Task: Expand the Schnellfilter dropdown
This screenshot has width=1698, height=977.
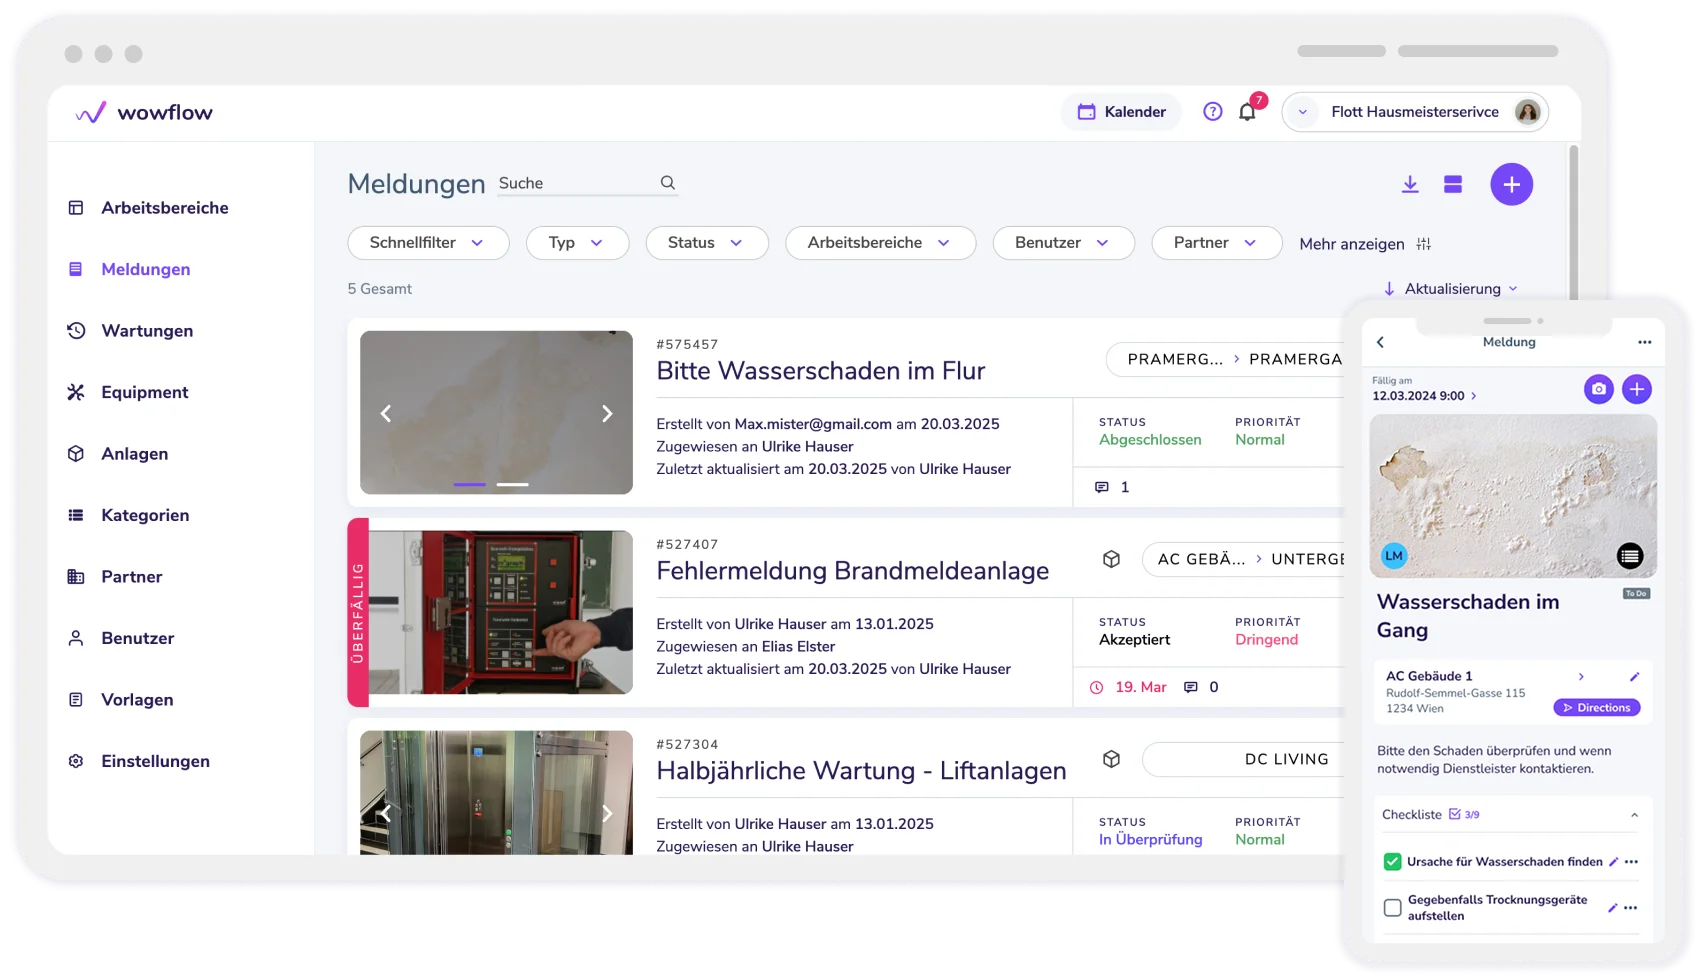Action: [428, 243]
